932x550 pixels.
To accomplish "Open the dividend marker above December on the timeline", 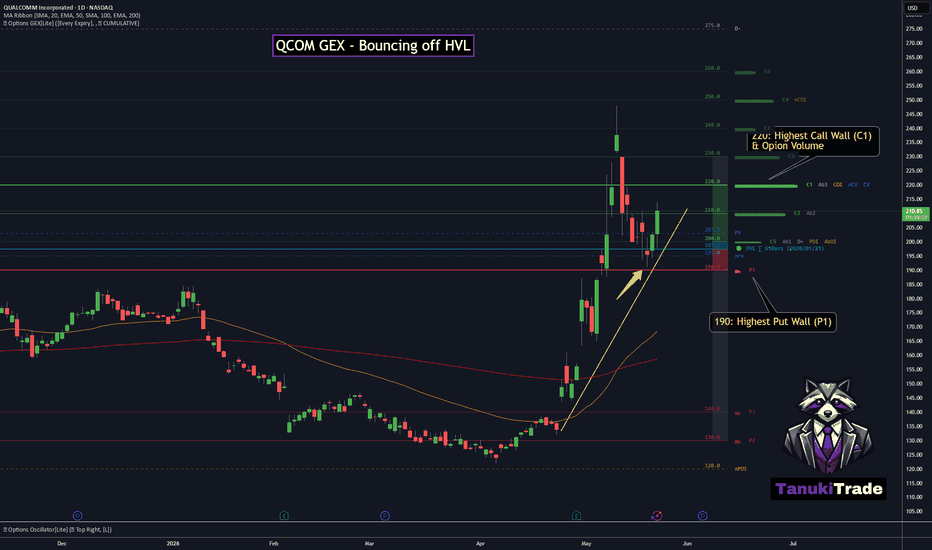I will point(77,516).
